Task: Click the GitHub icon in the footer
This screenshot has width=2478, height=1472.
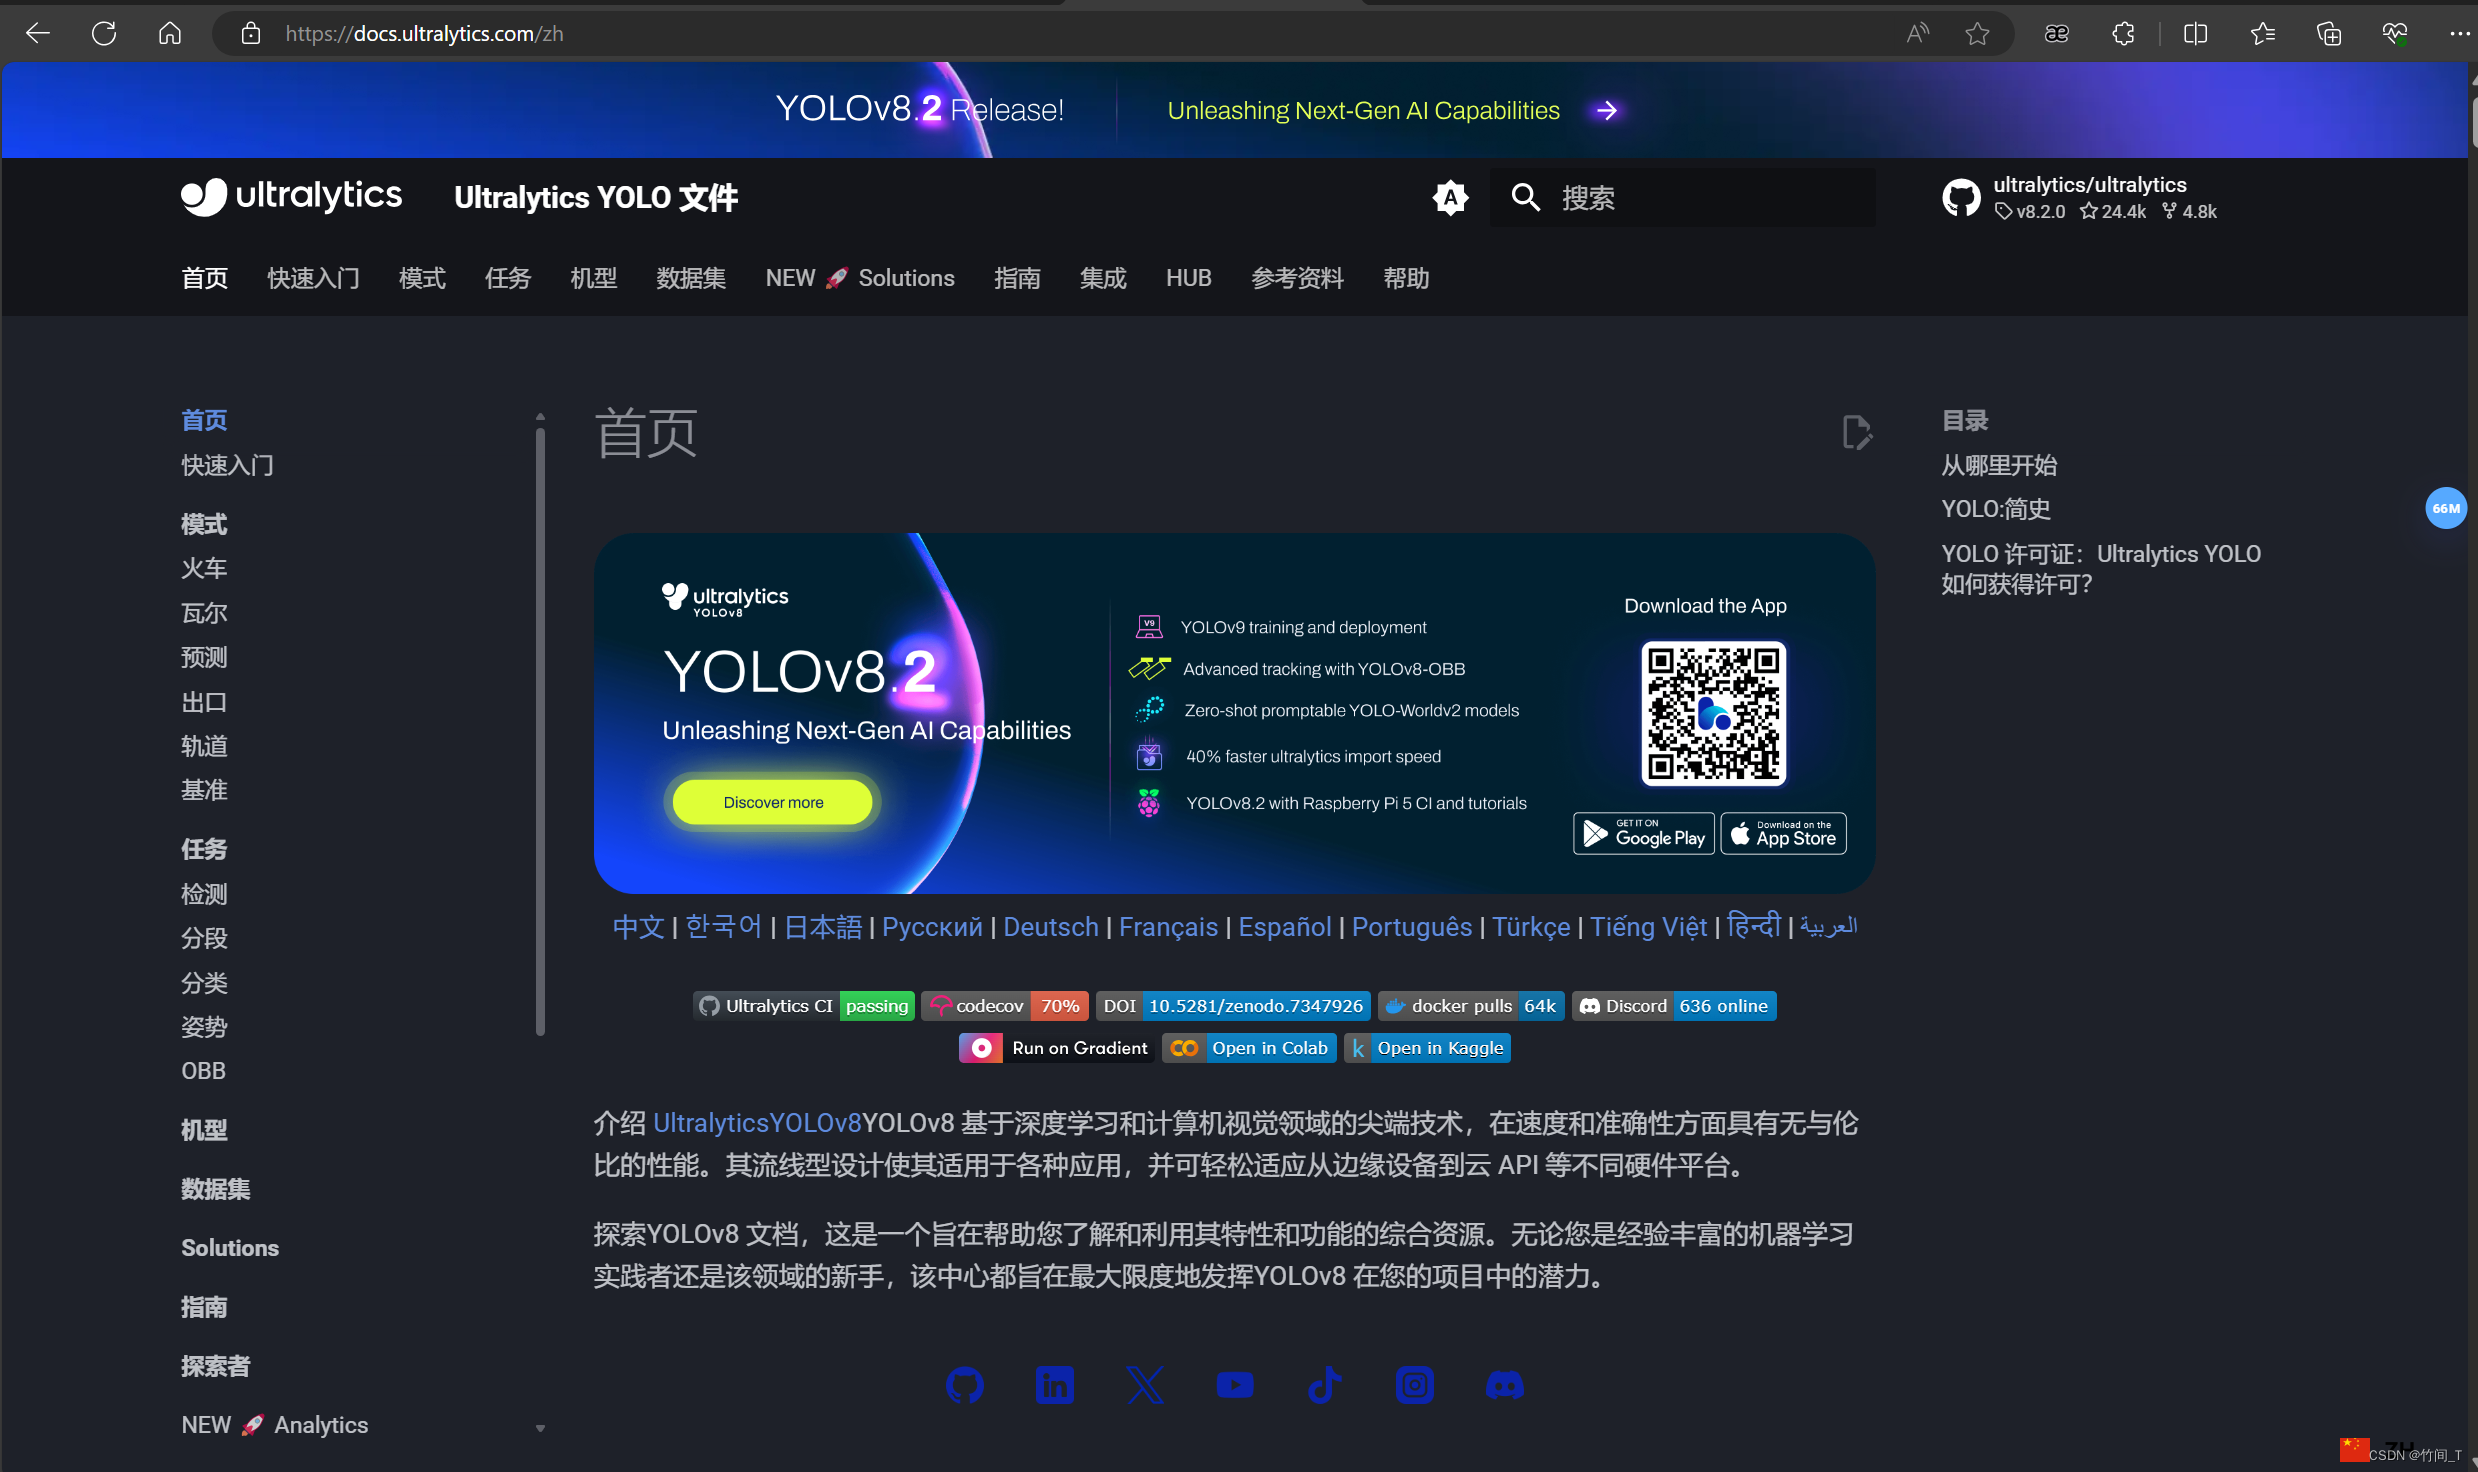Action: click(965, 1385)
